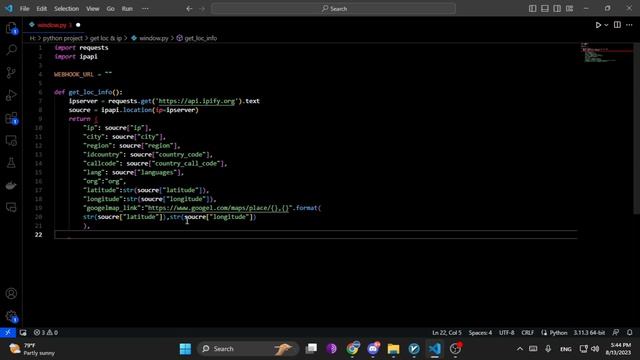Toggle bottom panel layout
The width and height of the screenshot is (640, 360).
point(545,9)
